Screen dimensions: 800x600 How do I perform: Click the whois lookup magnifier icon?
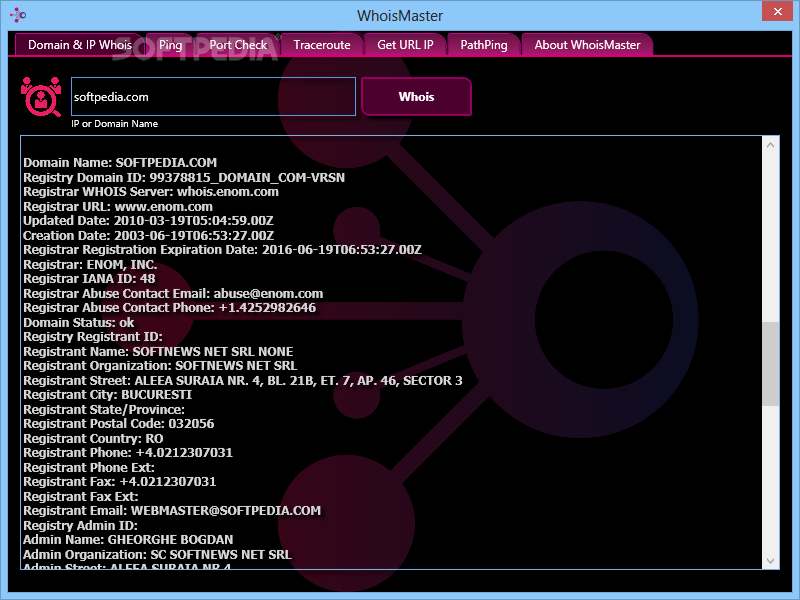click(x=41, y=97)
